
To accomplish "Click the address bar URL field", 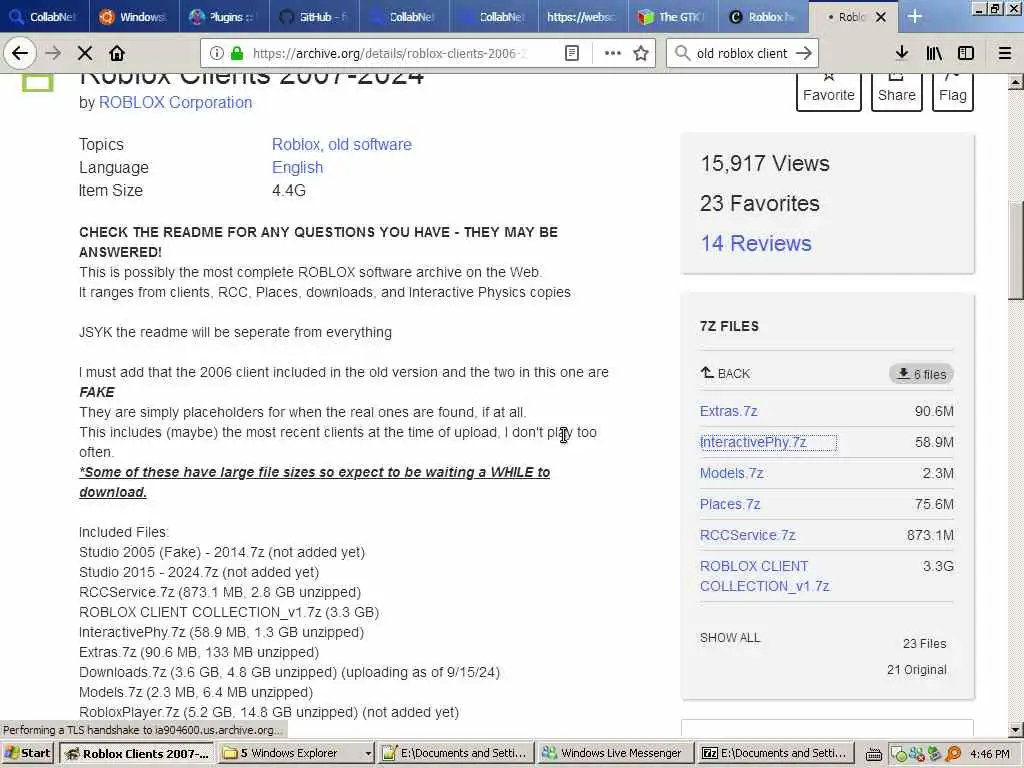I will [389, 53].
